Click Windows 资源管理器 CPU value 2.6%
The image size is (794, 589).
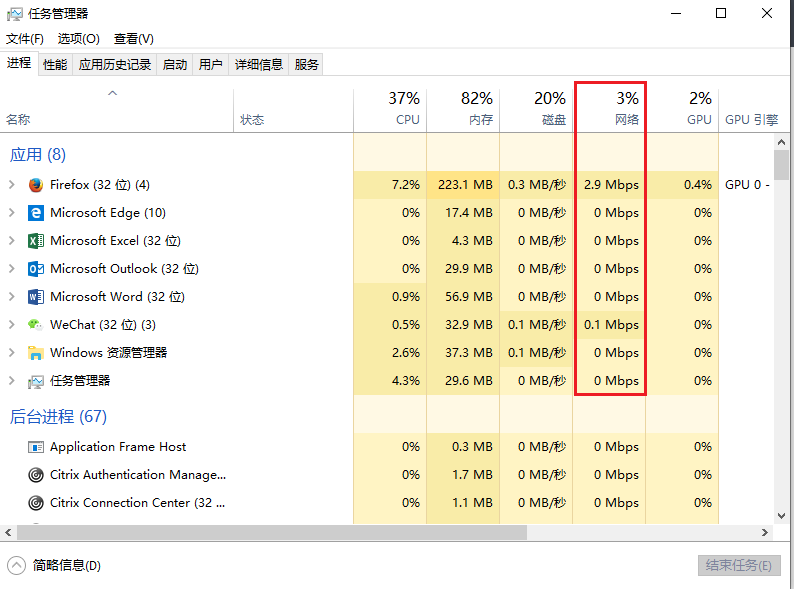tap(406, 352)
